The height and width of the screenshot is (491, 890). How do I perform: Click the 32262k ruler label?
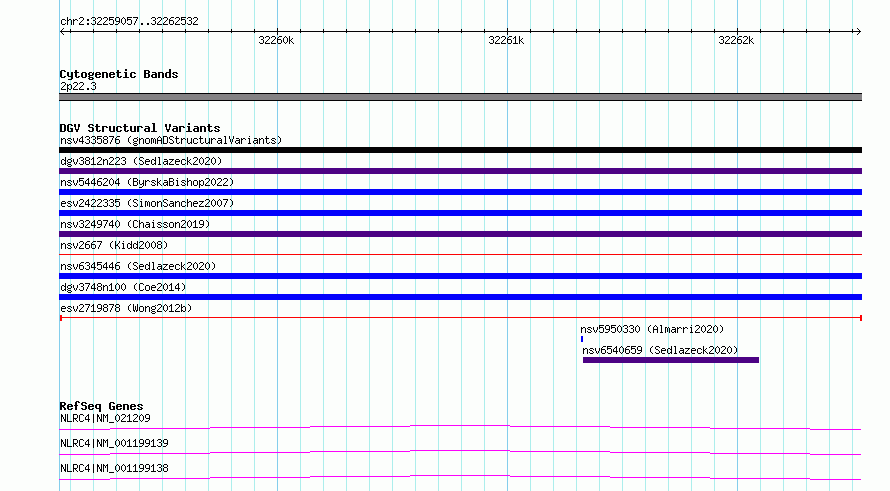pyautogui.click(x=736, y=40)
